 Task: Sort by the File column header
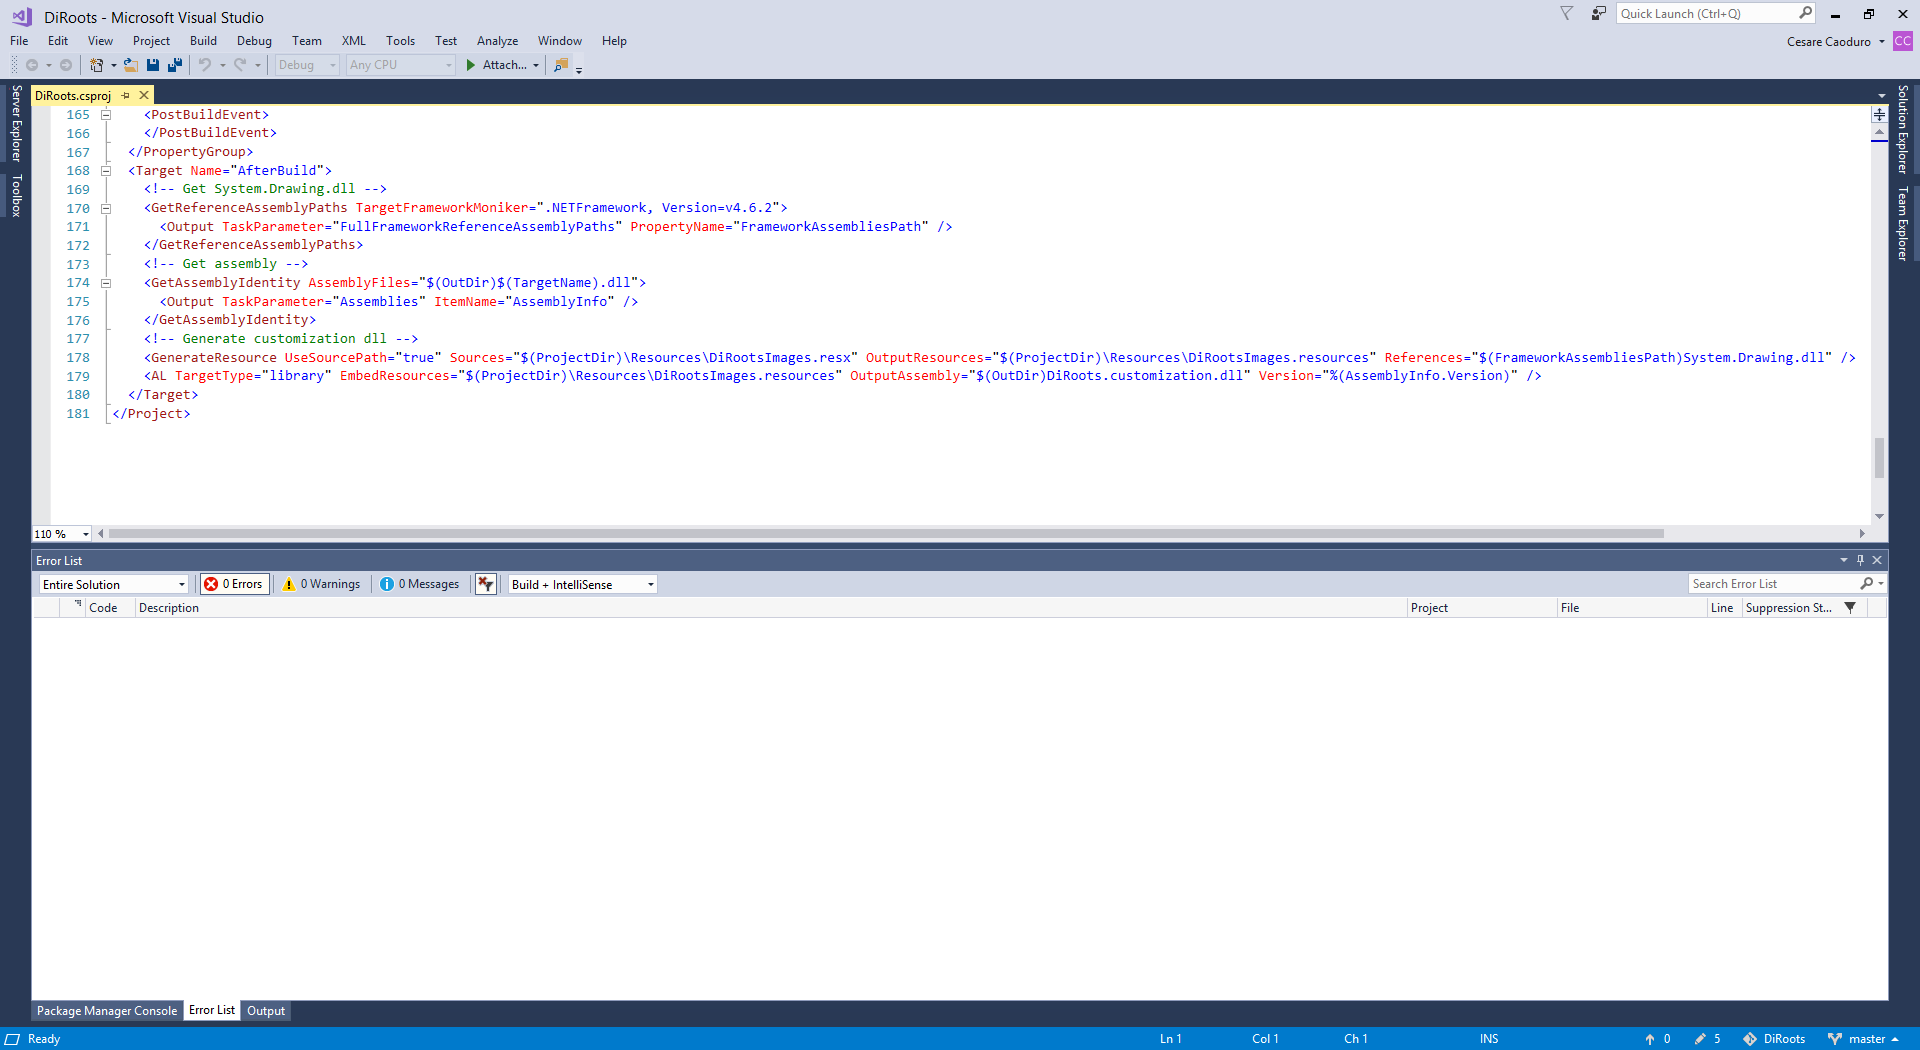click(x=1631, y=608)
